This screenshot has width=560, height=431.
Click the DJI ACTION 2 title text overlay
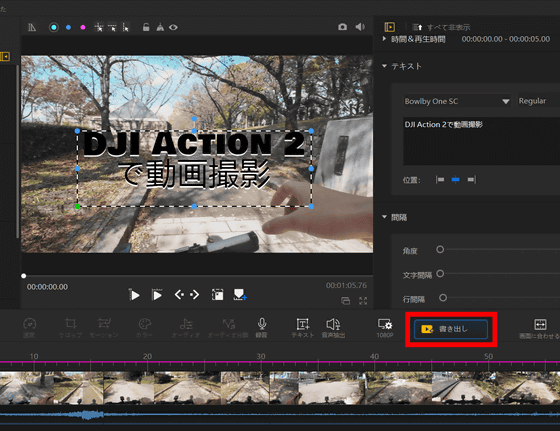tap(194, 144)
